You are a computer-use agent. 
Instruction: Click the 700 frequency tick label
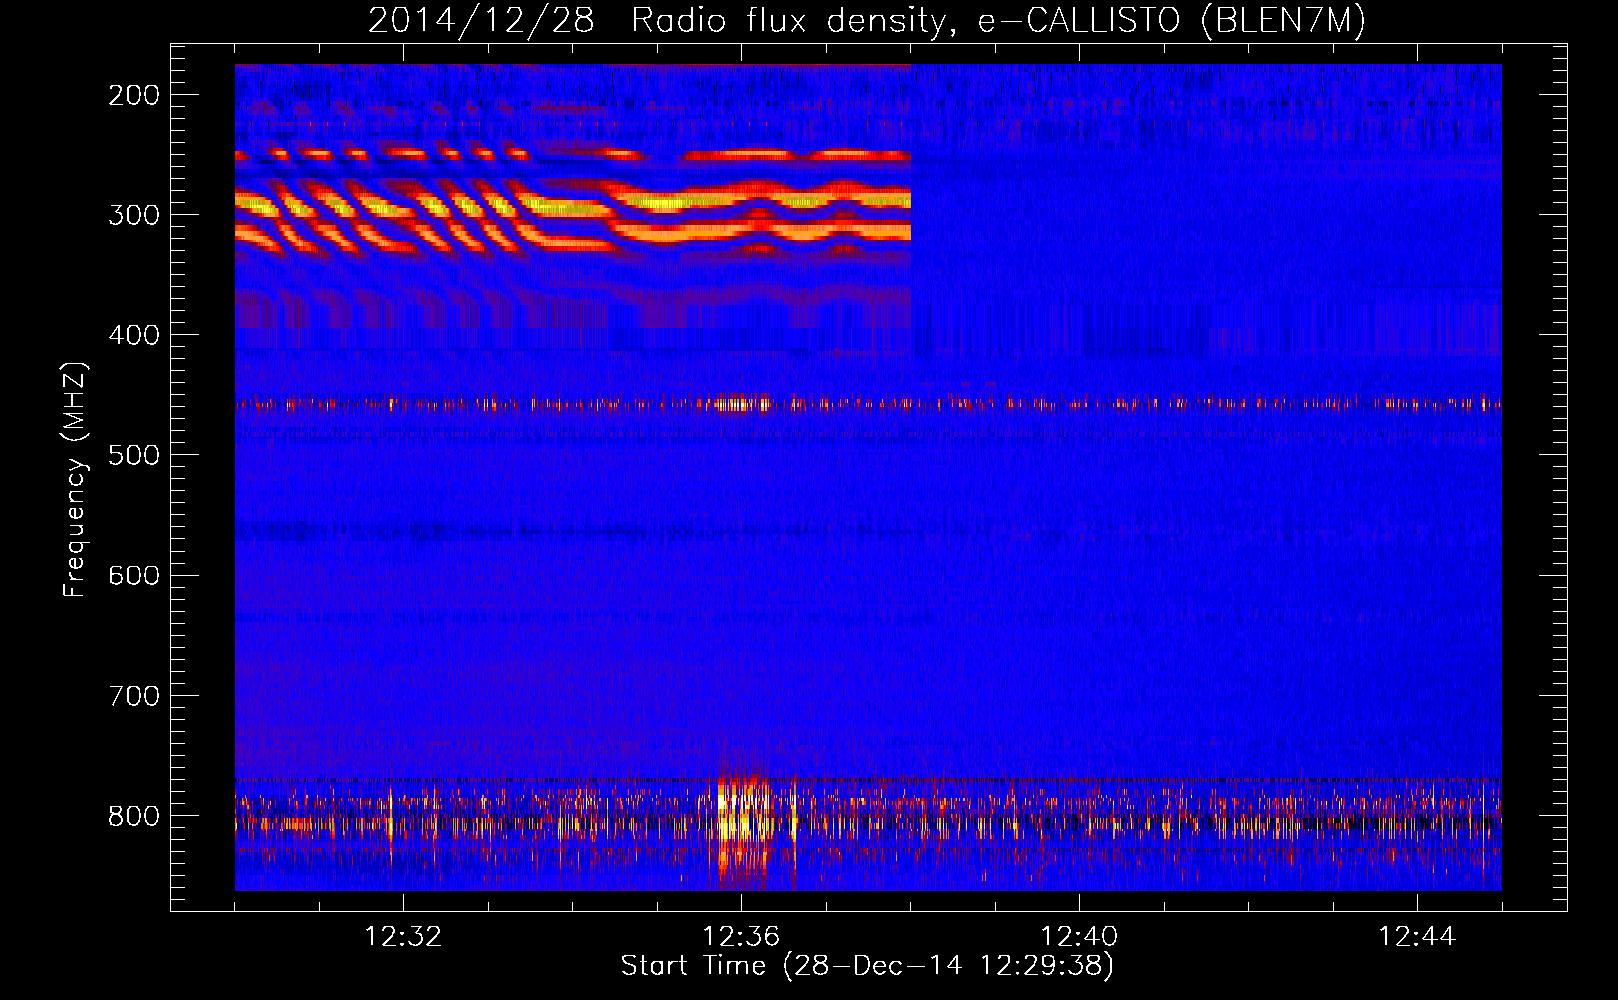tap(134, 695)
